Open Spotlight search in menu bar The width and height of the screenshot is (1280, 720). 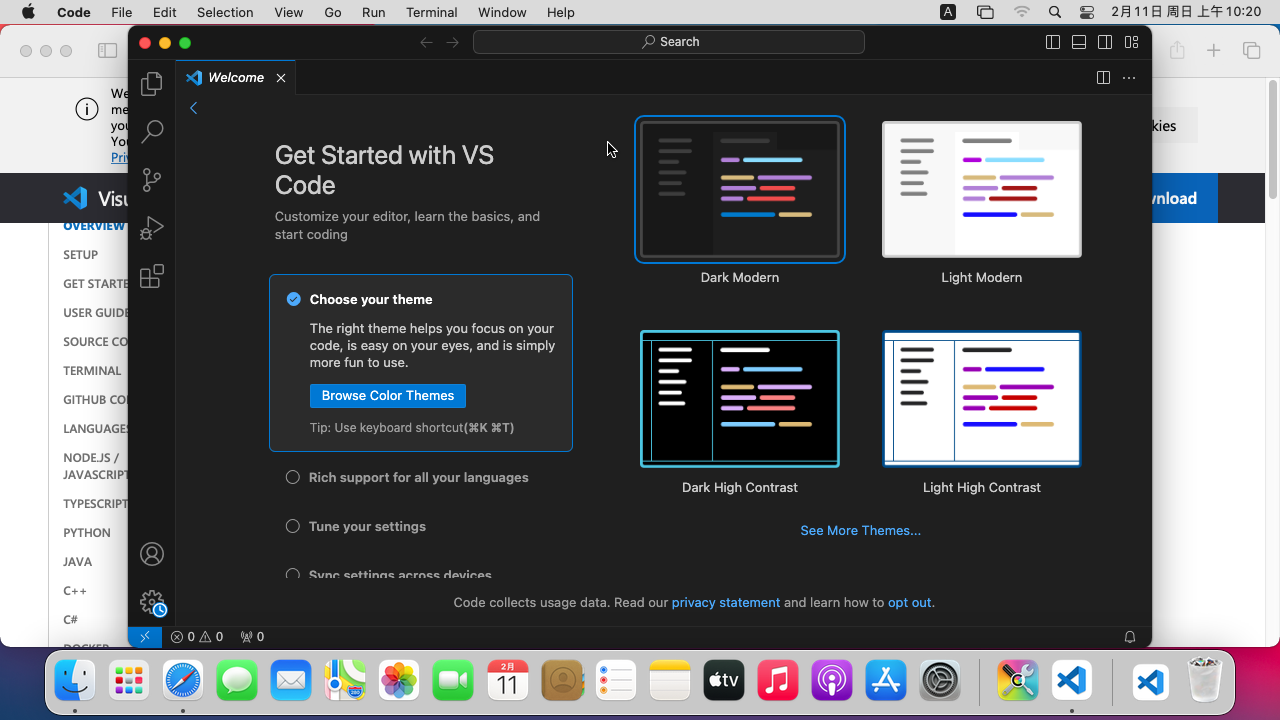click(1055, 12)
